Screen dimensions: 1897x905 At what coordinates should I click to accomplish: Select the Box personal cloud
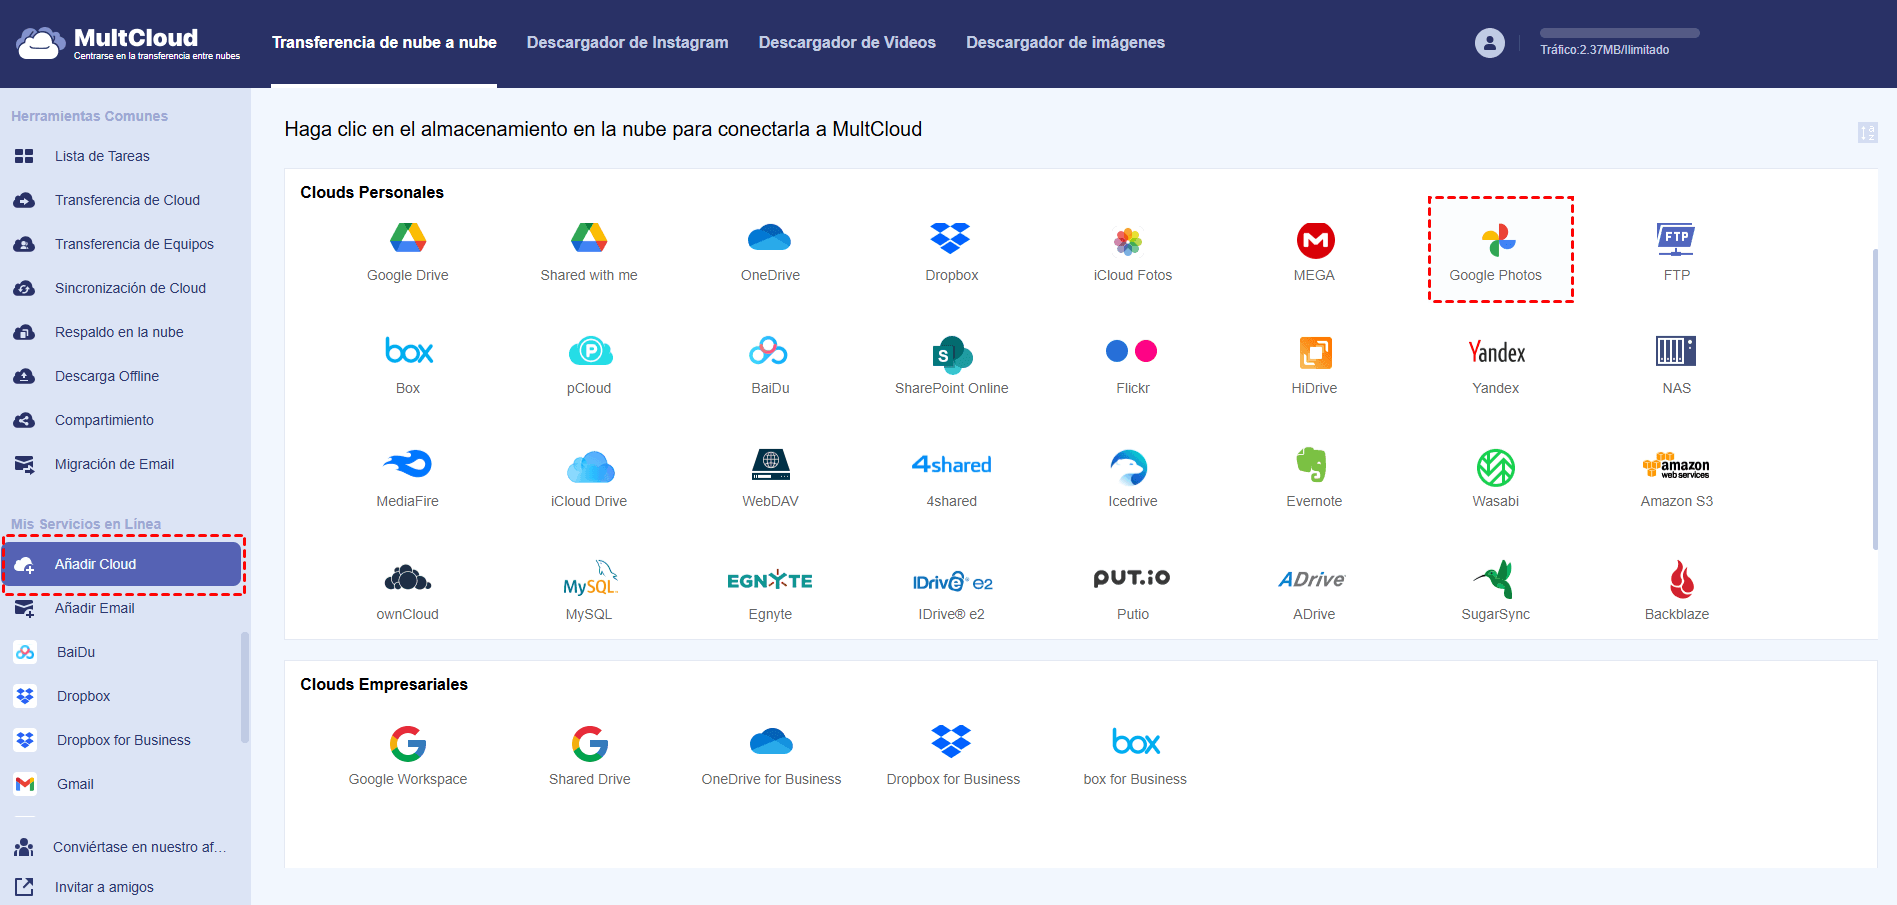[x=408, y=365]
